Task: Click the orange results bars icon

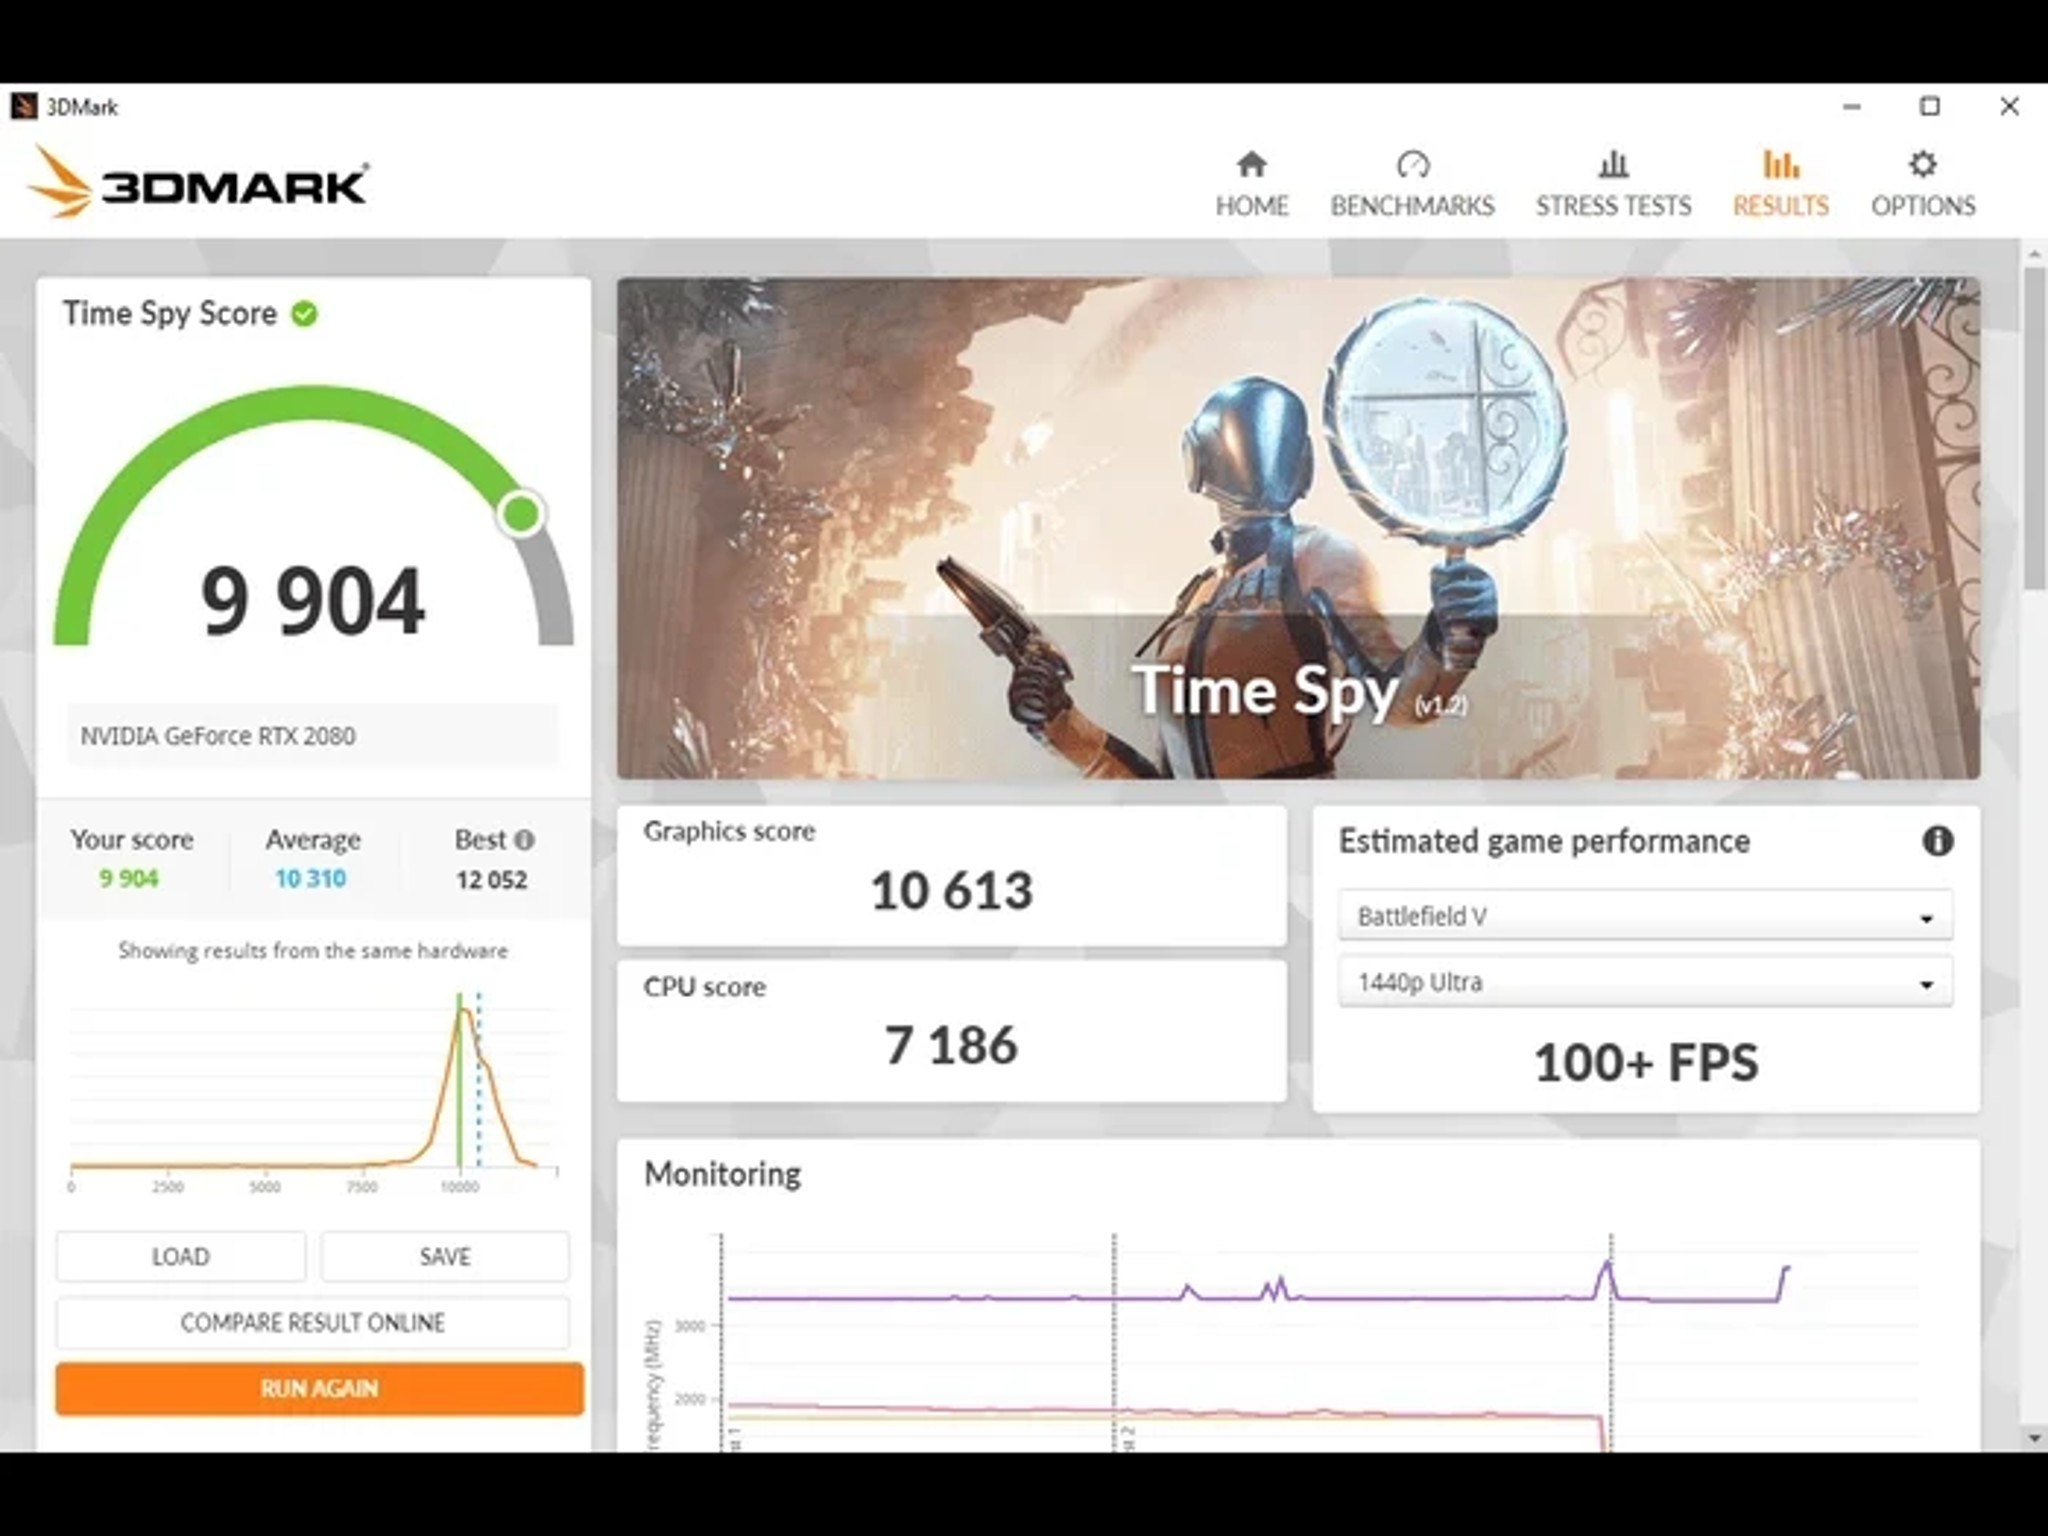Action: (1781, 164)
